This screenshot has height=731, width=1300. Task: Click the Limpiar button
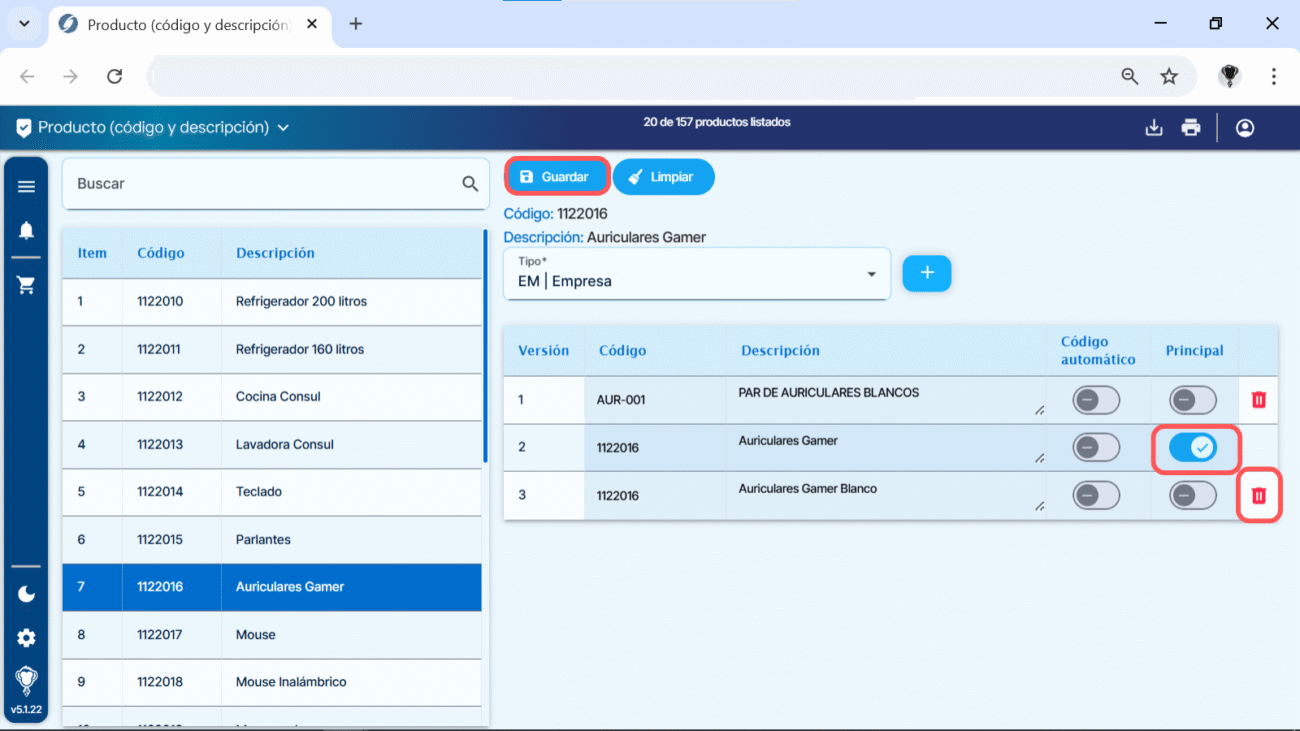click(x=663, y=177)
